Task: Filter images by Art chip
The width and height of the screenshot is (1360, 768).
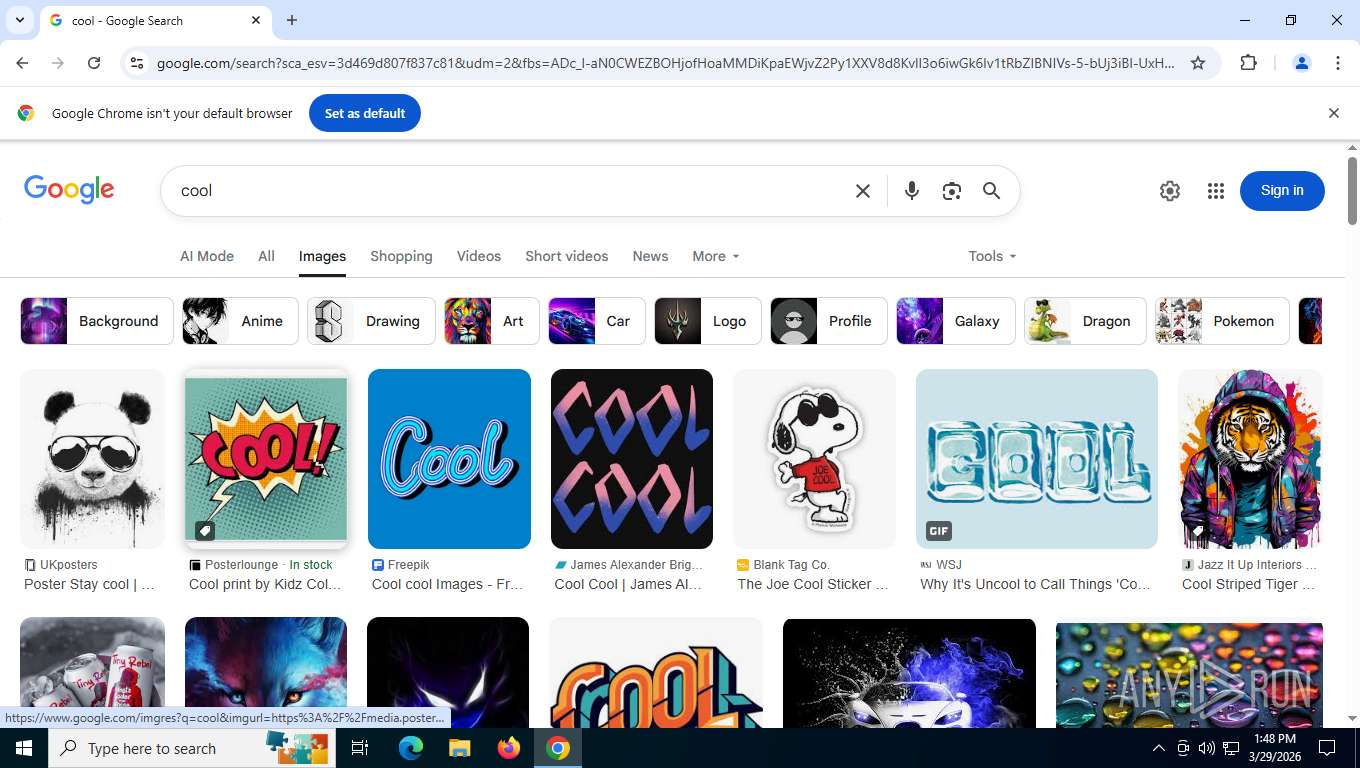Action: tap(492, 321)
